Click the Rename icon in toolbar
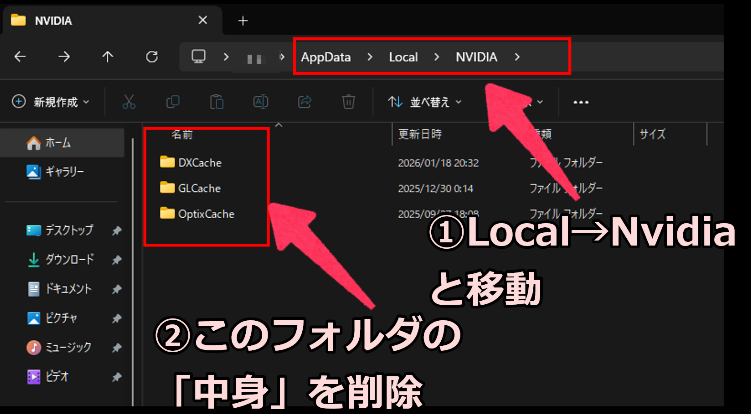The height and width of the screenshot is (414, 751). pyautogui.click(x=260, y=102)
